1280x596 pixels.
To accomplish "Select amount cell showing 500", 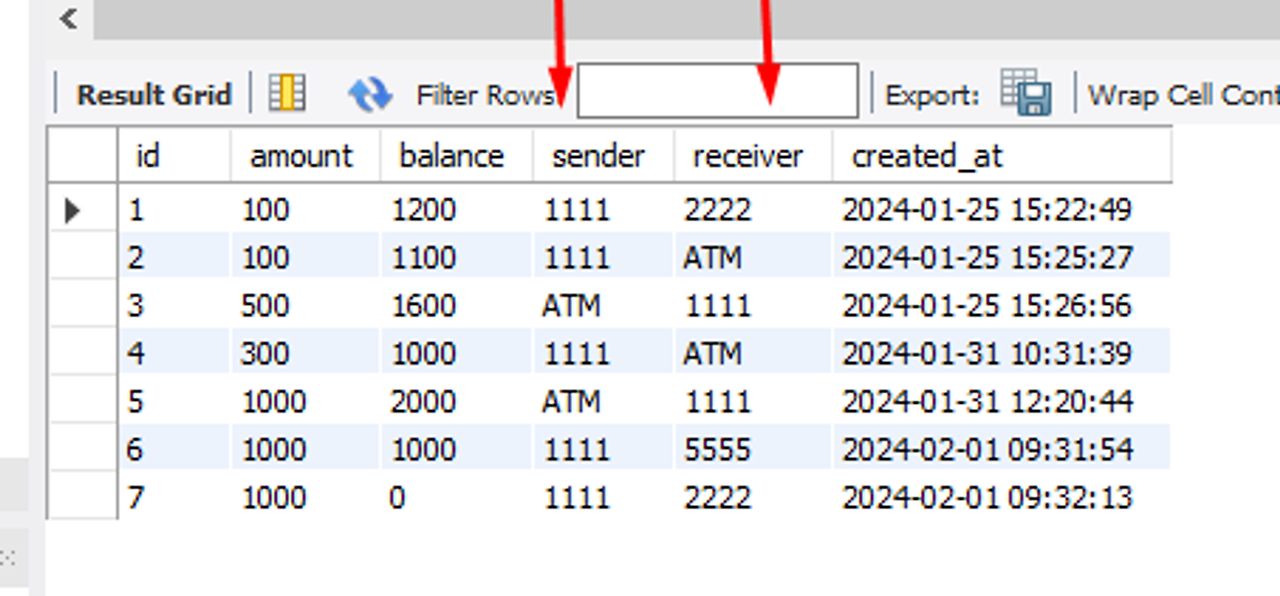I will click(x=305, y=306).
